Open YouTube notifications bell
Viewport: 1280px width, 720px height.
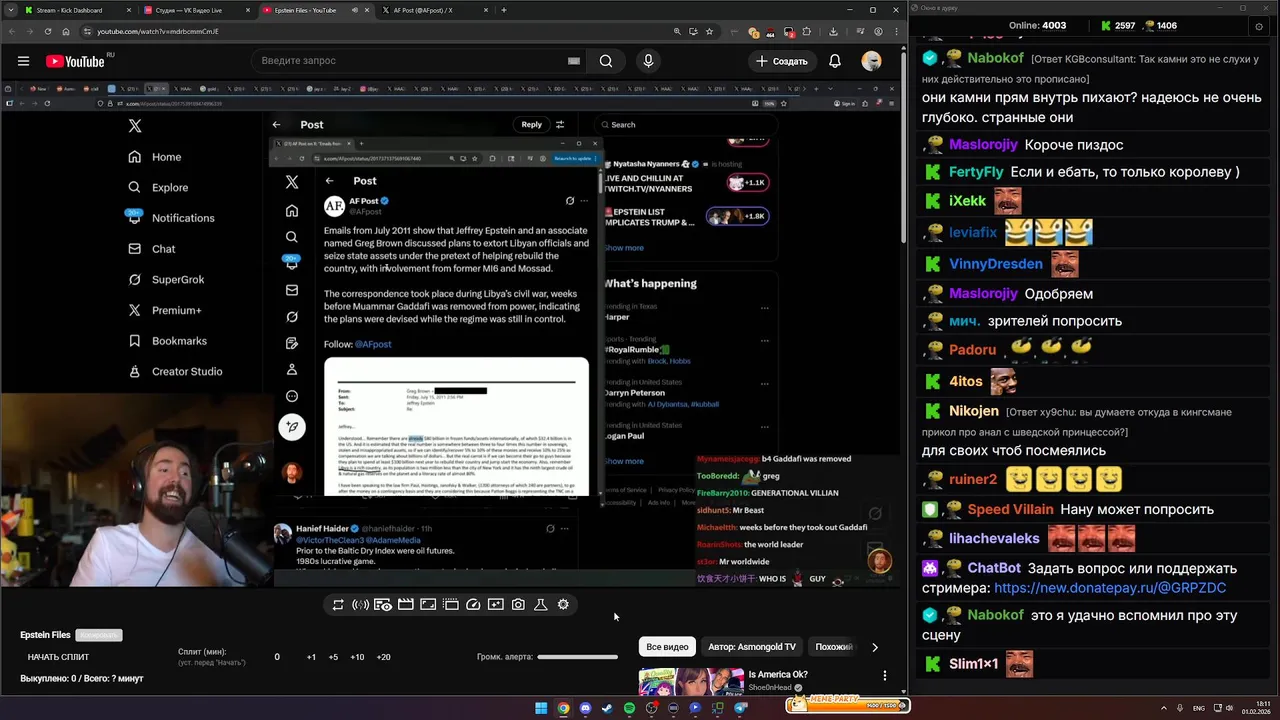835,61
